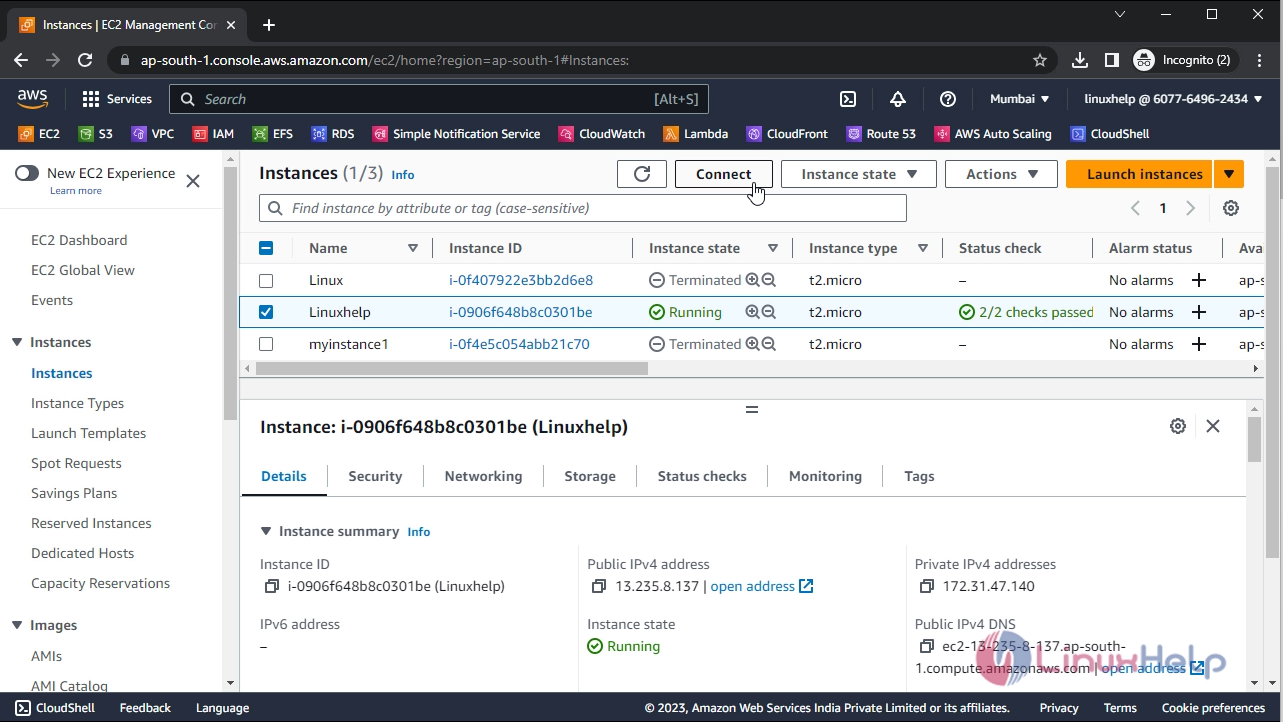Switch to the Storage tab
Viewport: 1283px width, 722px height.
(590, 476)
